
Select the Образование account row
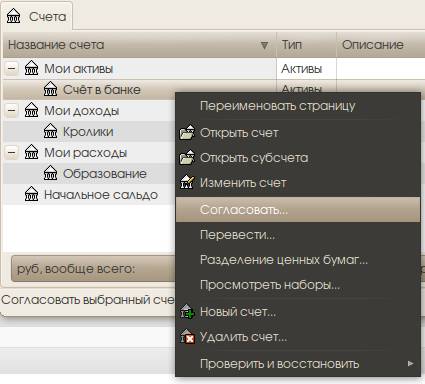tap(89, 174)
